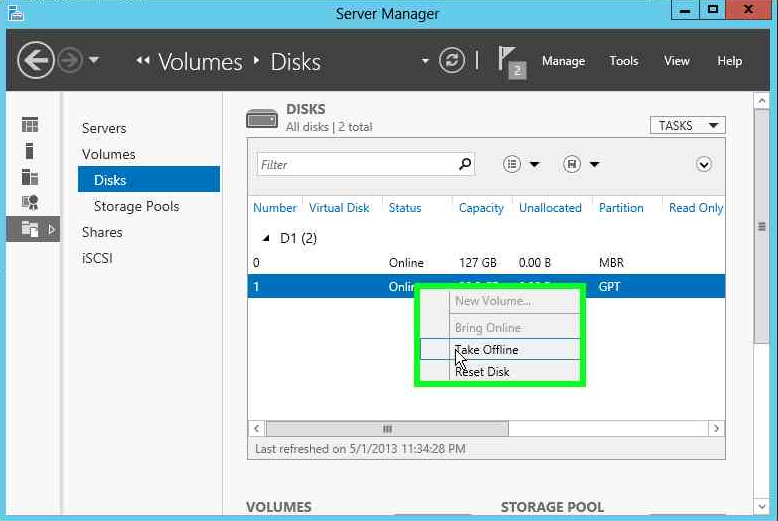Open the Help menu
Image resolution: width=778 pixels, height=521 pixels.
click(729, 61)
